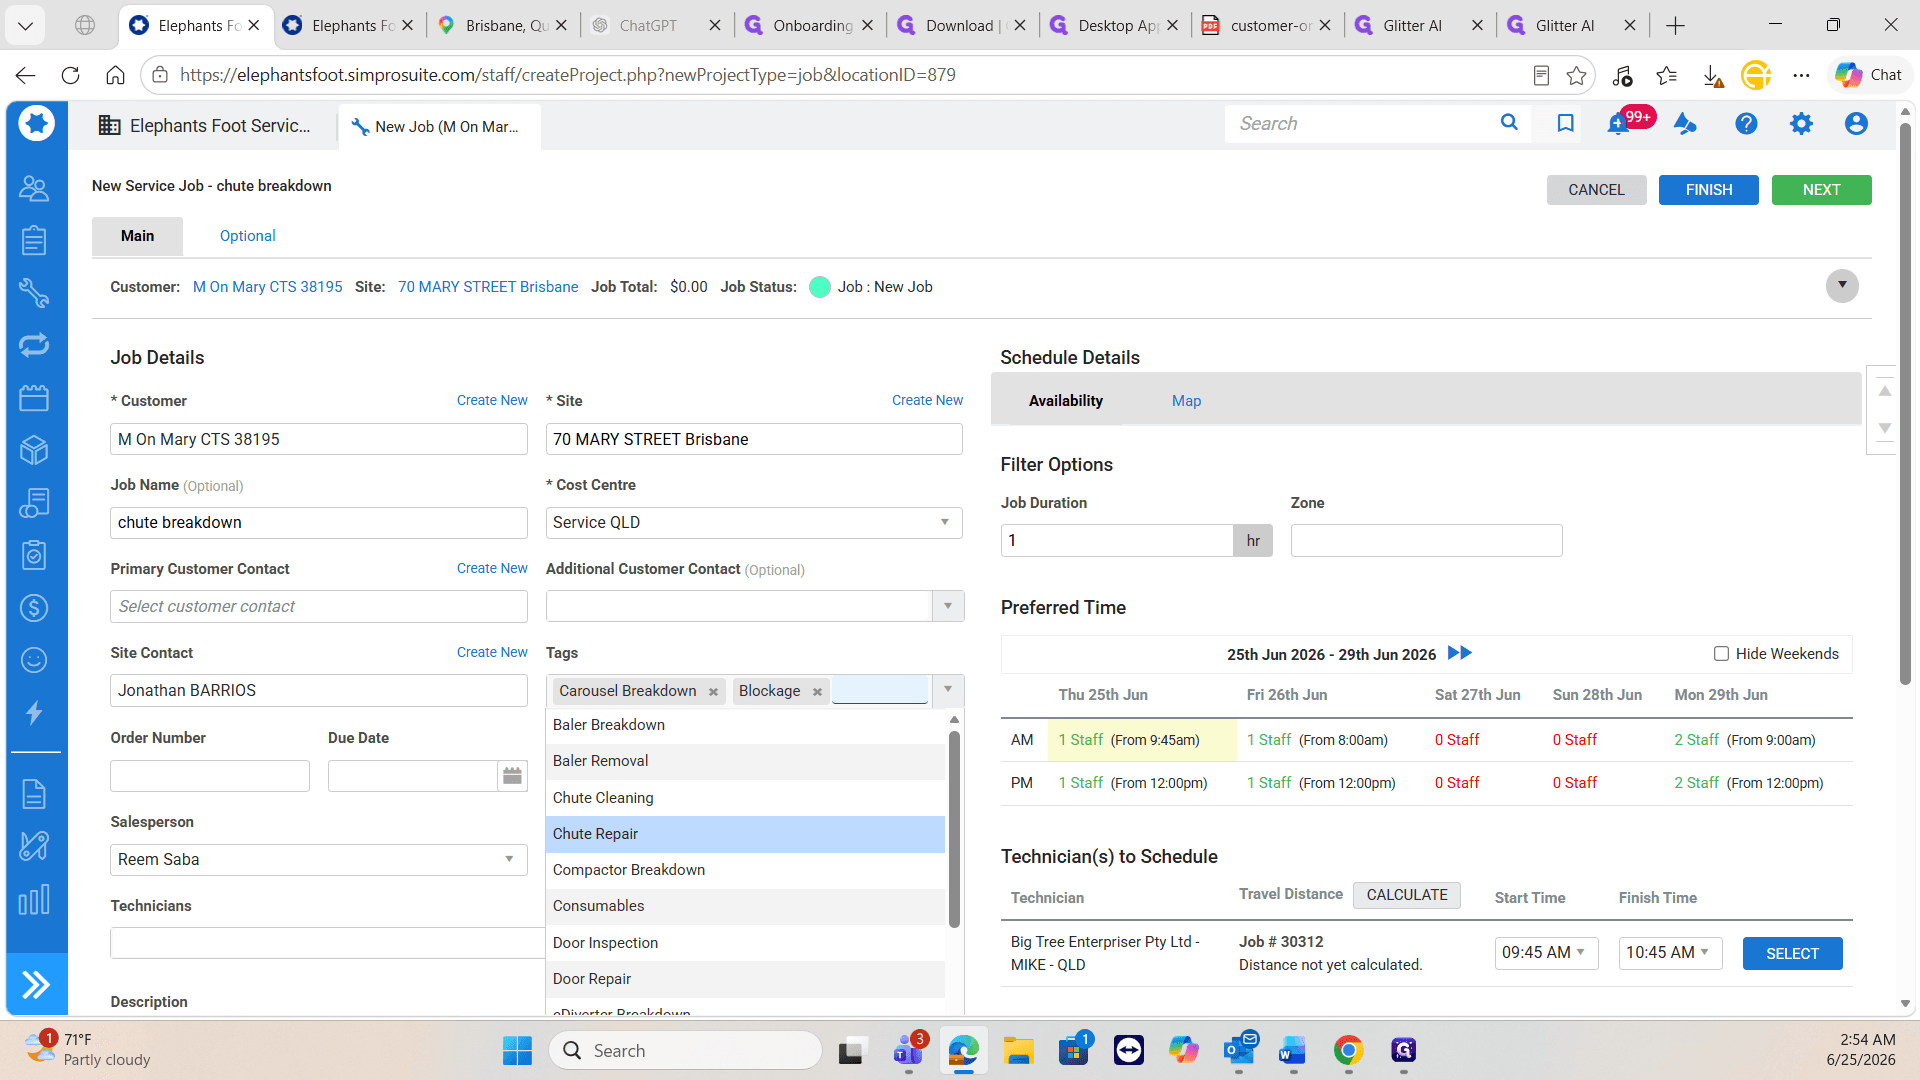Open the 10:45 AM finish time dropdown
The image size is (1920, 1080).
[1670, 953]
